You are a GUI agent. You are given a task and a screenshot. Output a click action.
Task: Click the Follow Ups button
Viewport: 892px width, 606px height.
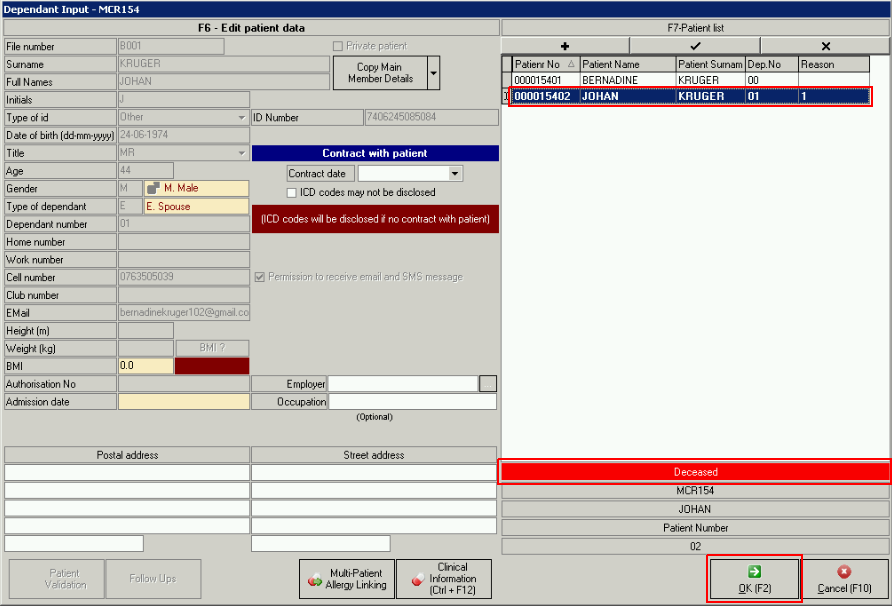(x=153, y=579)
